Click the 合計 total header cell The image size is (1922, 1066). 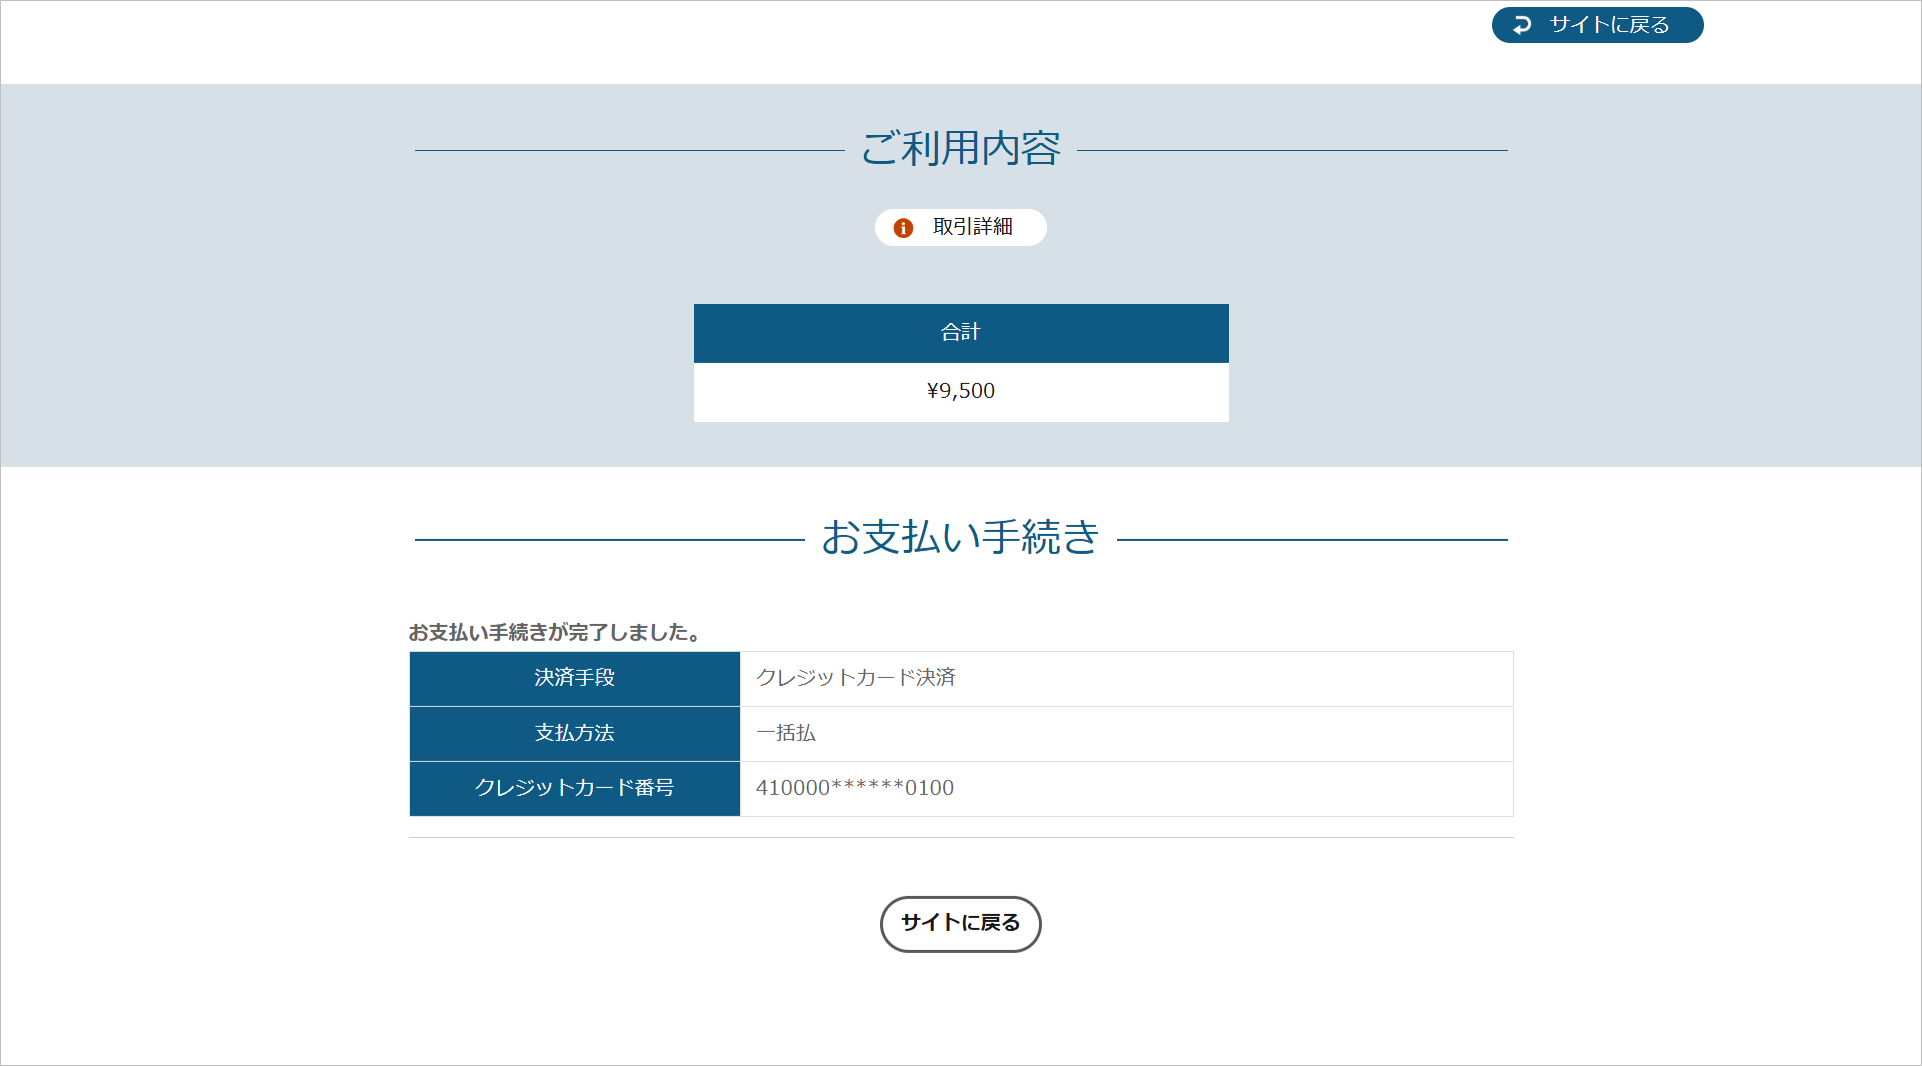(960, 333)
